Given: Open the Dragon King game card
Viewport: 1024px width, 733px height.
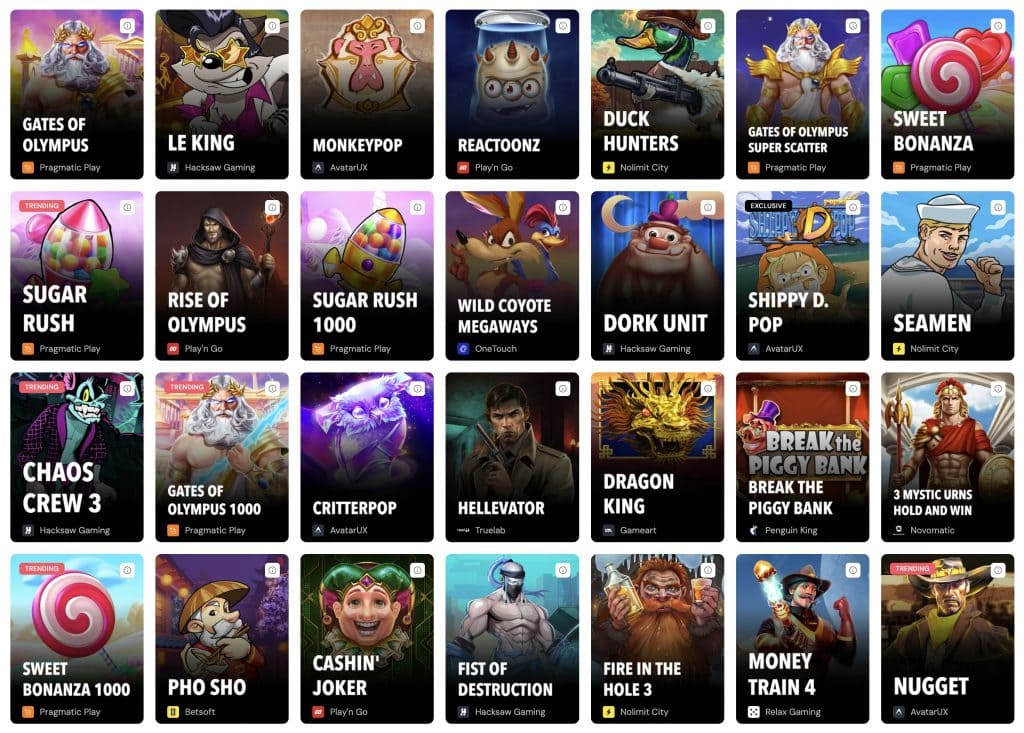Looking at the screenshot, I should (x=657, y=457).
